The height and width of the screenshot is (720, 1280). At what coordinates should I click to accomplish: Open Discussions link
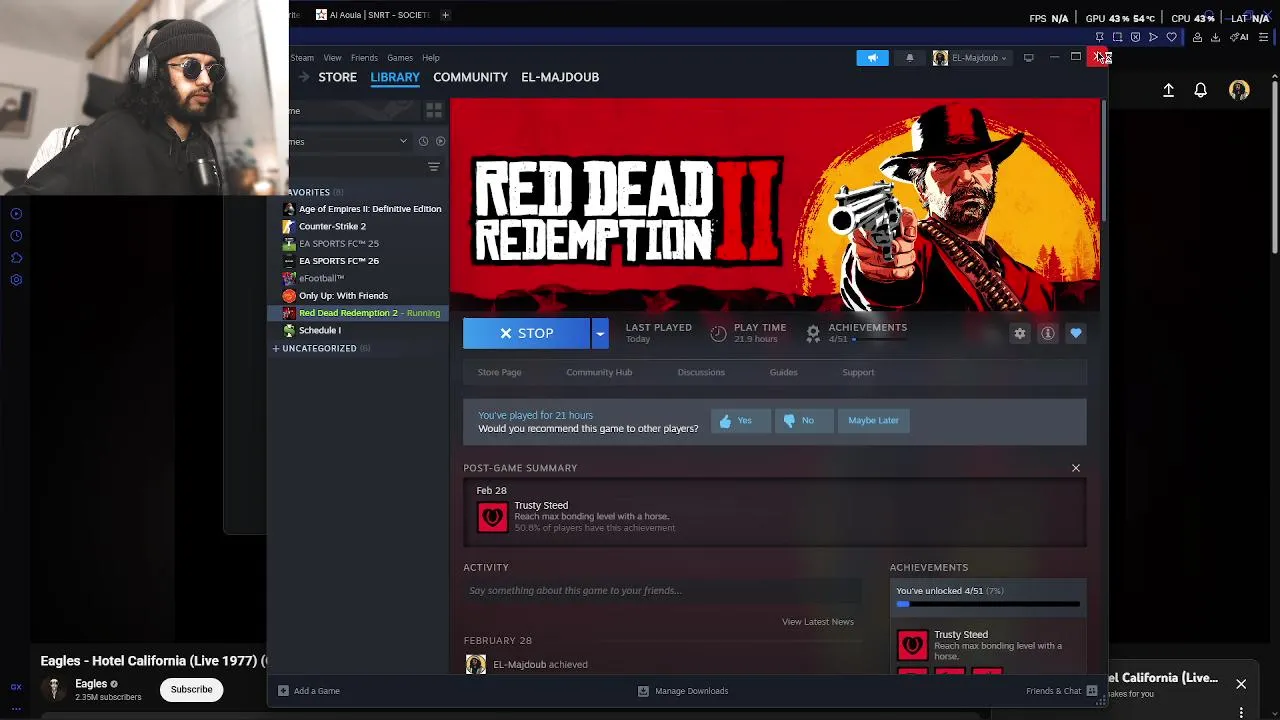(x=701, y=372)
